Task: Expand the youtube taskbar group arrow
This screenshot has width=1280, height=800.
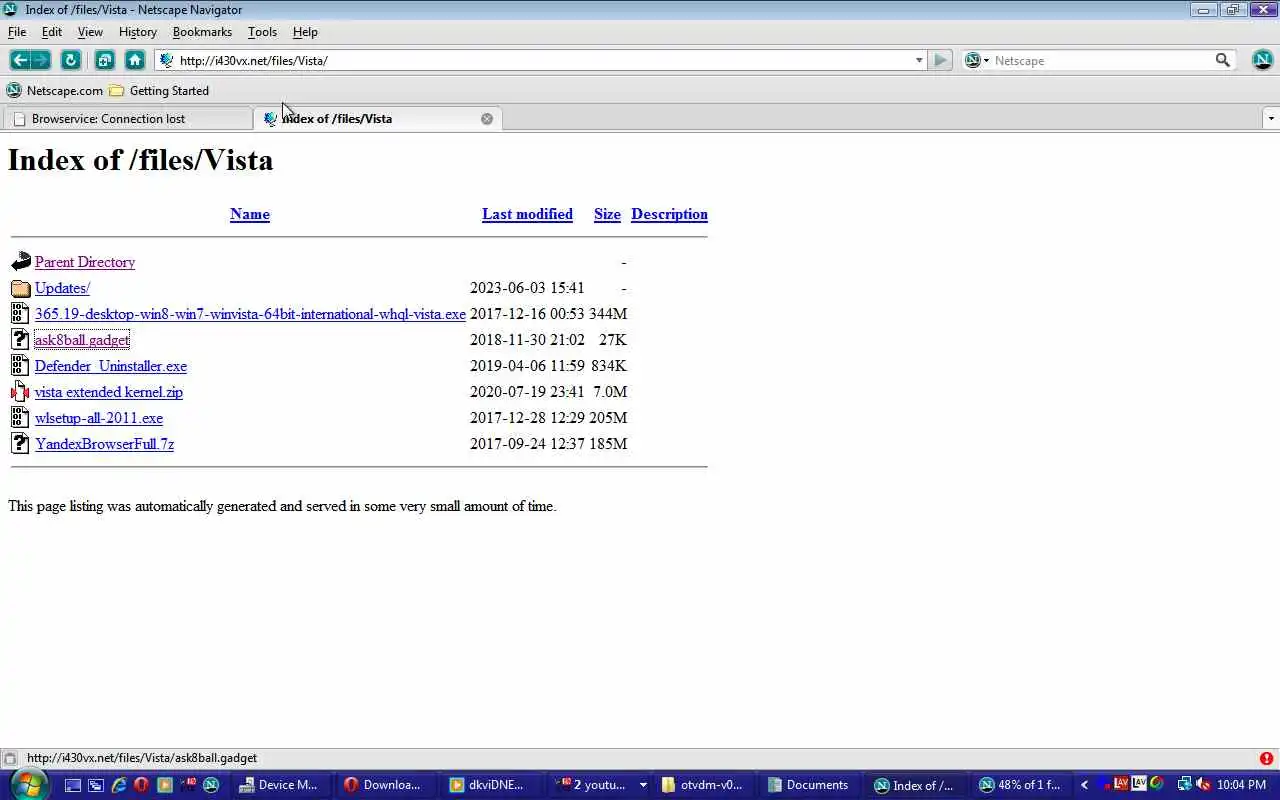Action: click(x=643, y=785)
